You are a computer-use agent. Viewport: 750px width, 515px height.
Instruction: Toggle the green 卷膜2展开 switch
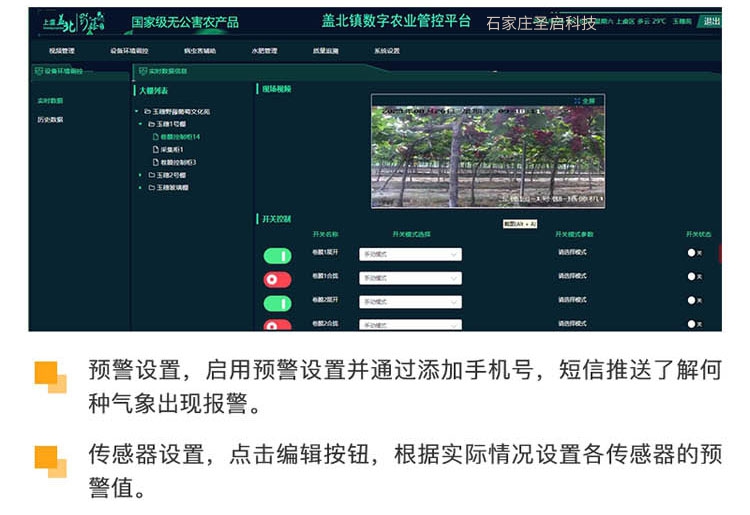[x=277, y=303]
